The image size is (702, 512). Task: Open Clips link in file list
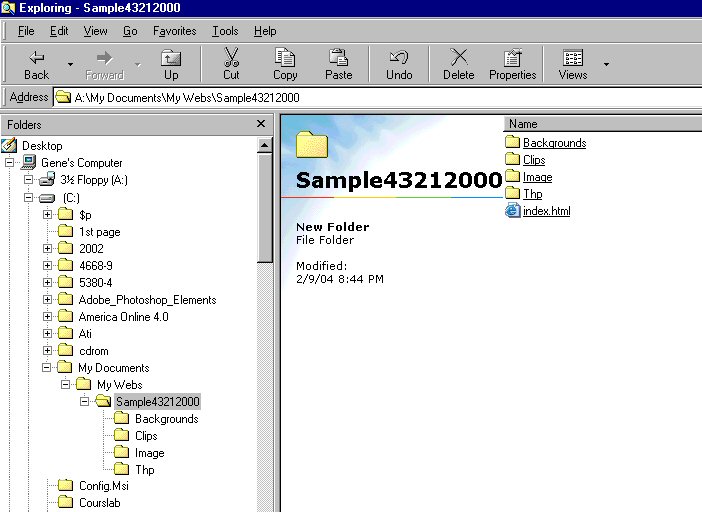[x=534, y=160]
